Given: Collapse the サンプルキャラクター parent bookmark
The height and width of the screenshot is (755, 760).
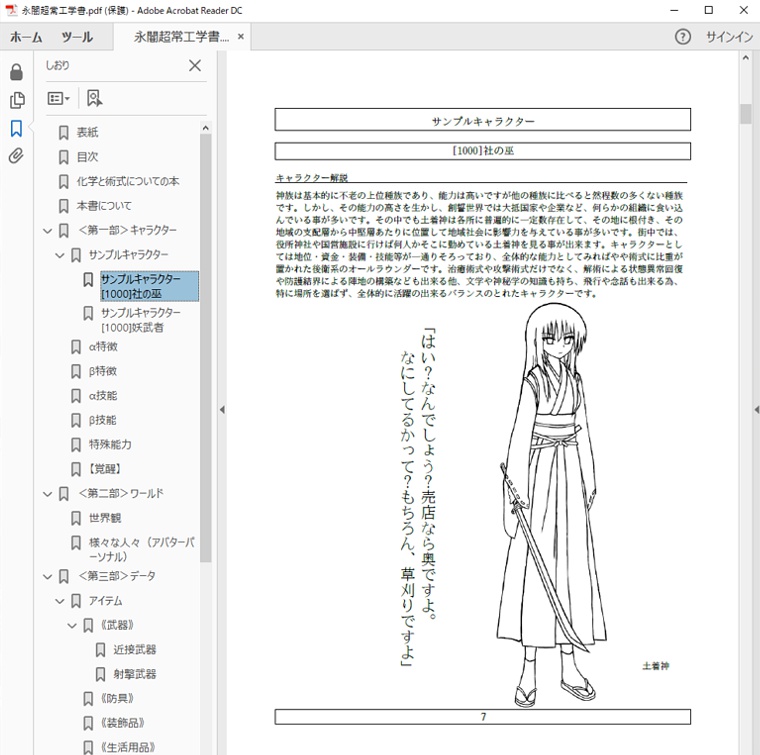Looking at the screenshot, I should (60, 255).
